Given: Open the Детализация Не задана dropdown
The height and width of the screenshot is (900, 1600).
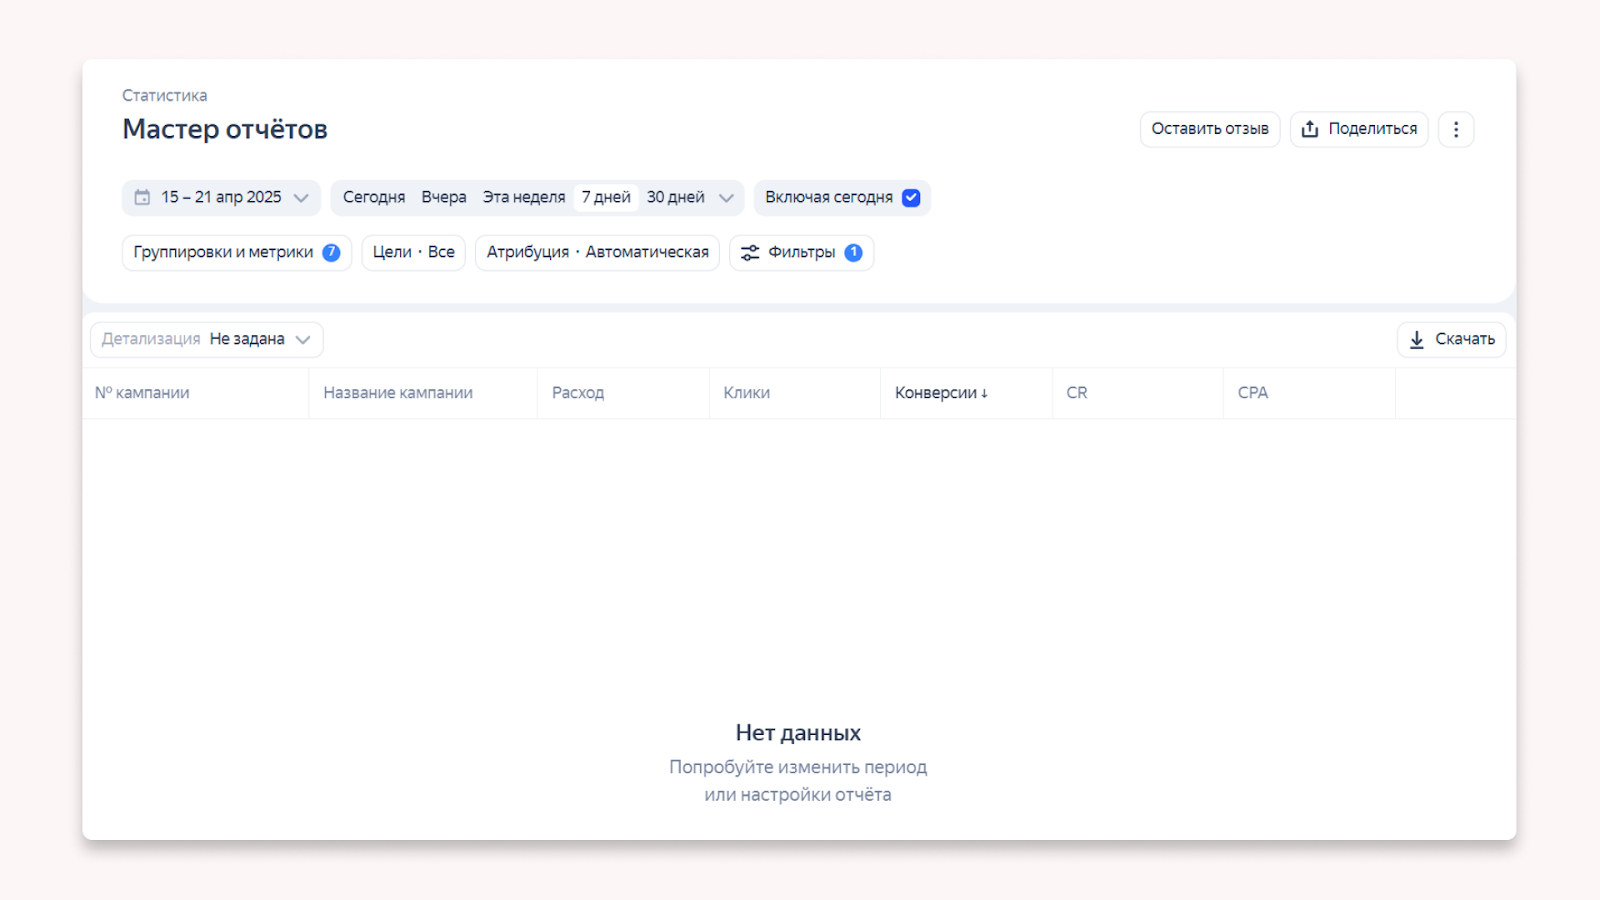Looking at the screenshot, I should click(x=207, y=339).
